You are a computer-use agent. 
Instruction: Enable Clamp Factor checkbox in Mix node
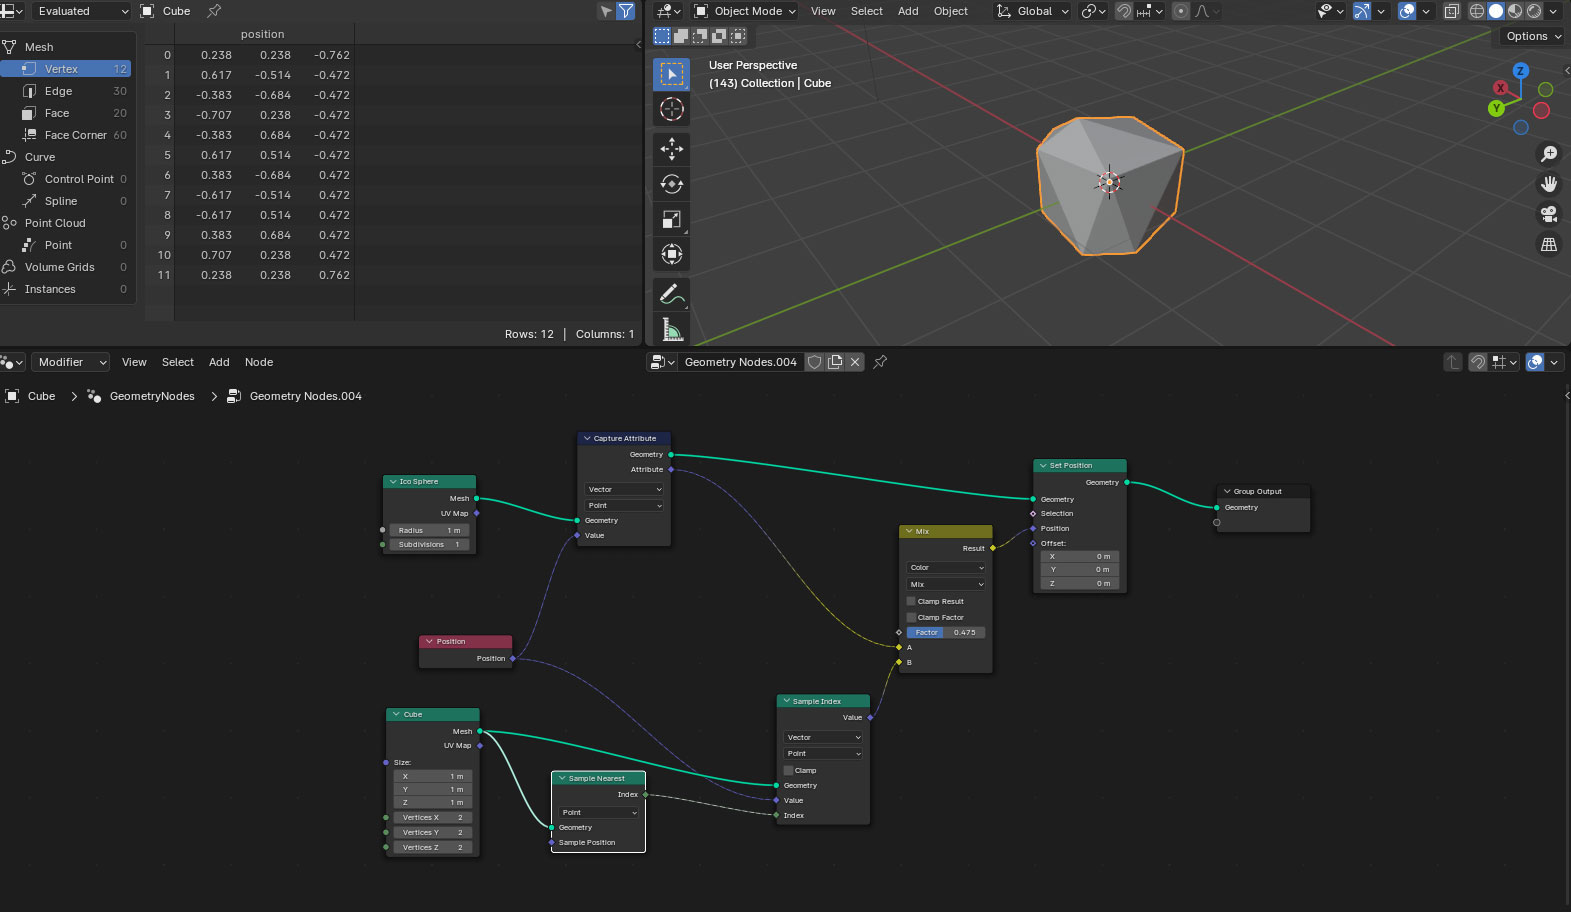point(911,618)
